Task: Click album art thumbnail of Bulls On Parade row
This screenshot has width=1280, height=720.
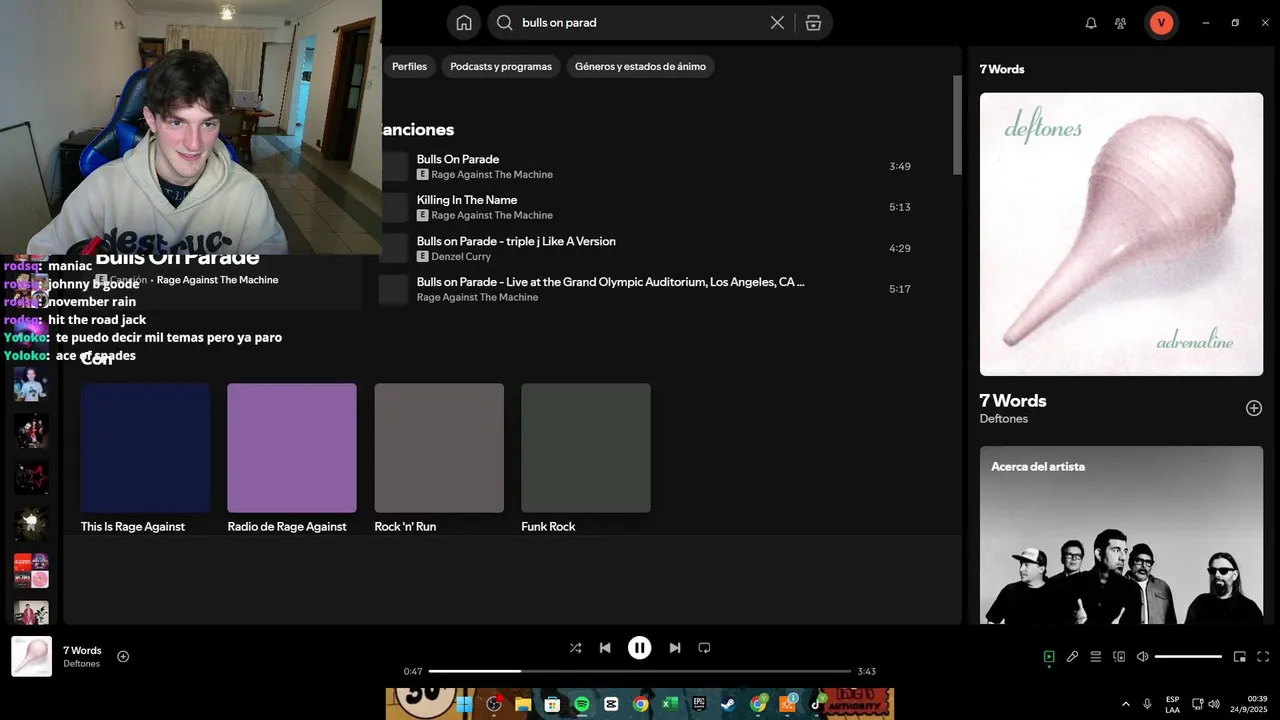Action: click(394, 167)
